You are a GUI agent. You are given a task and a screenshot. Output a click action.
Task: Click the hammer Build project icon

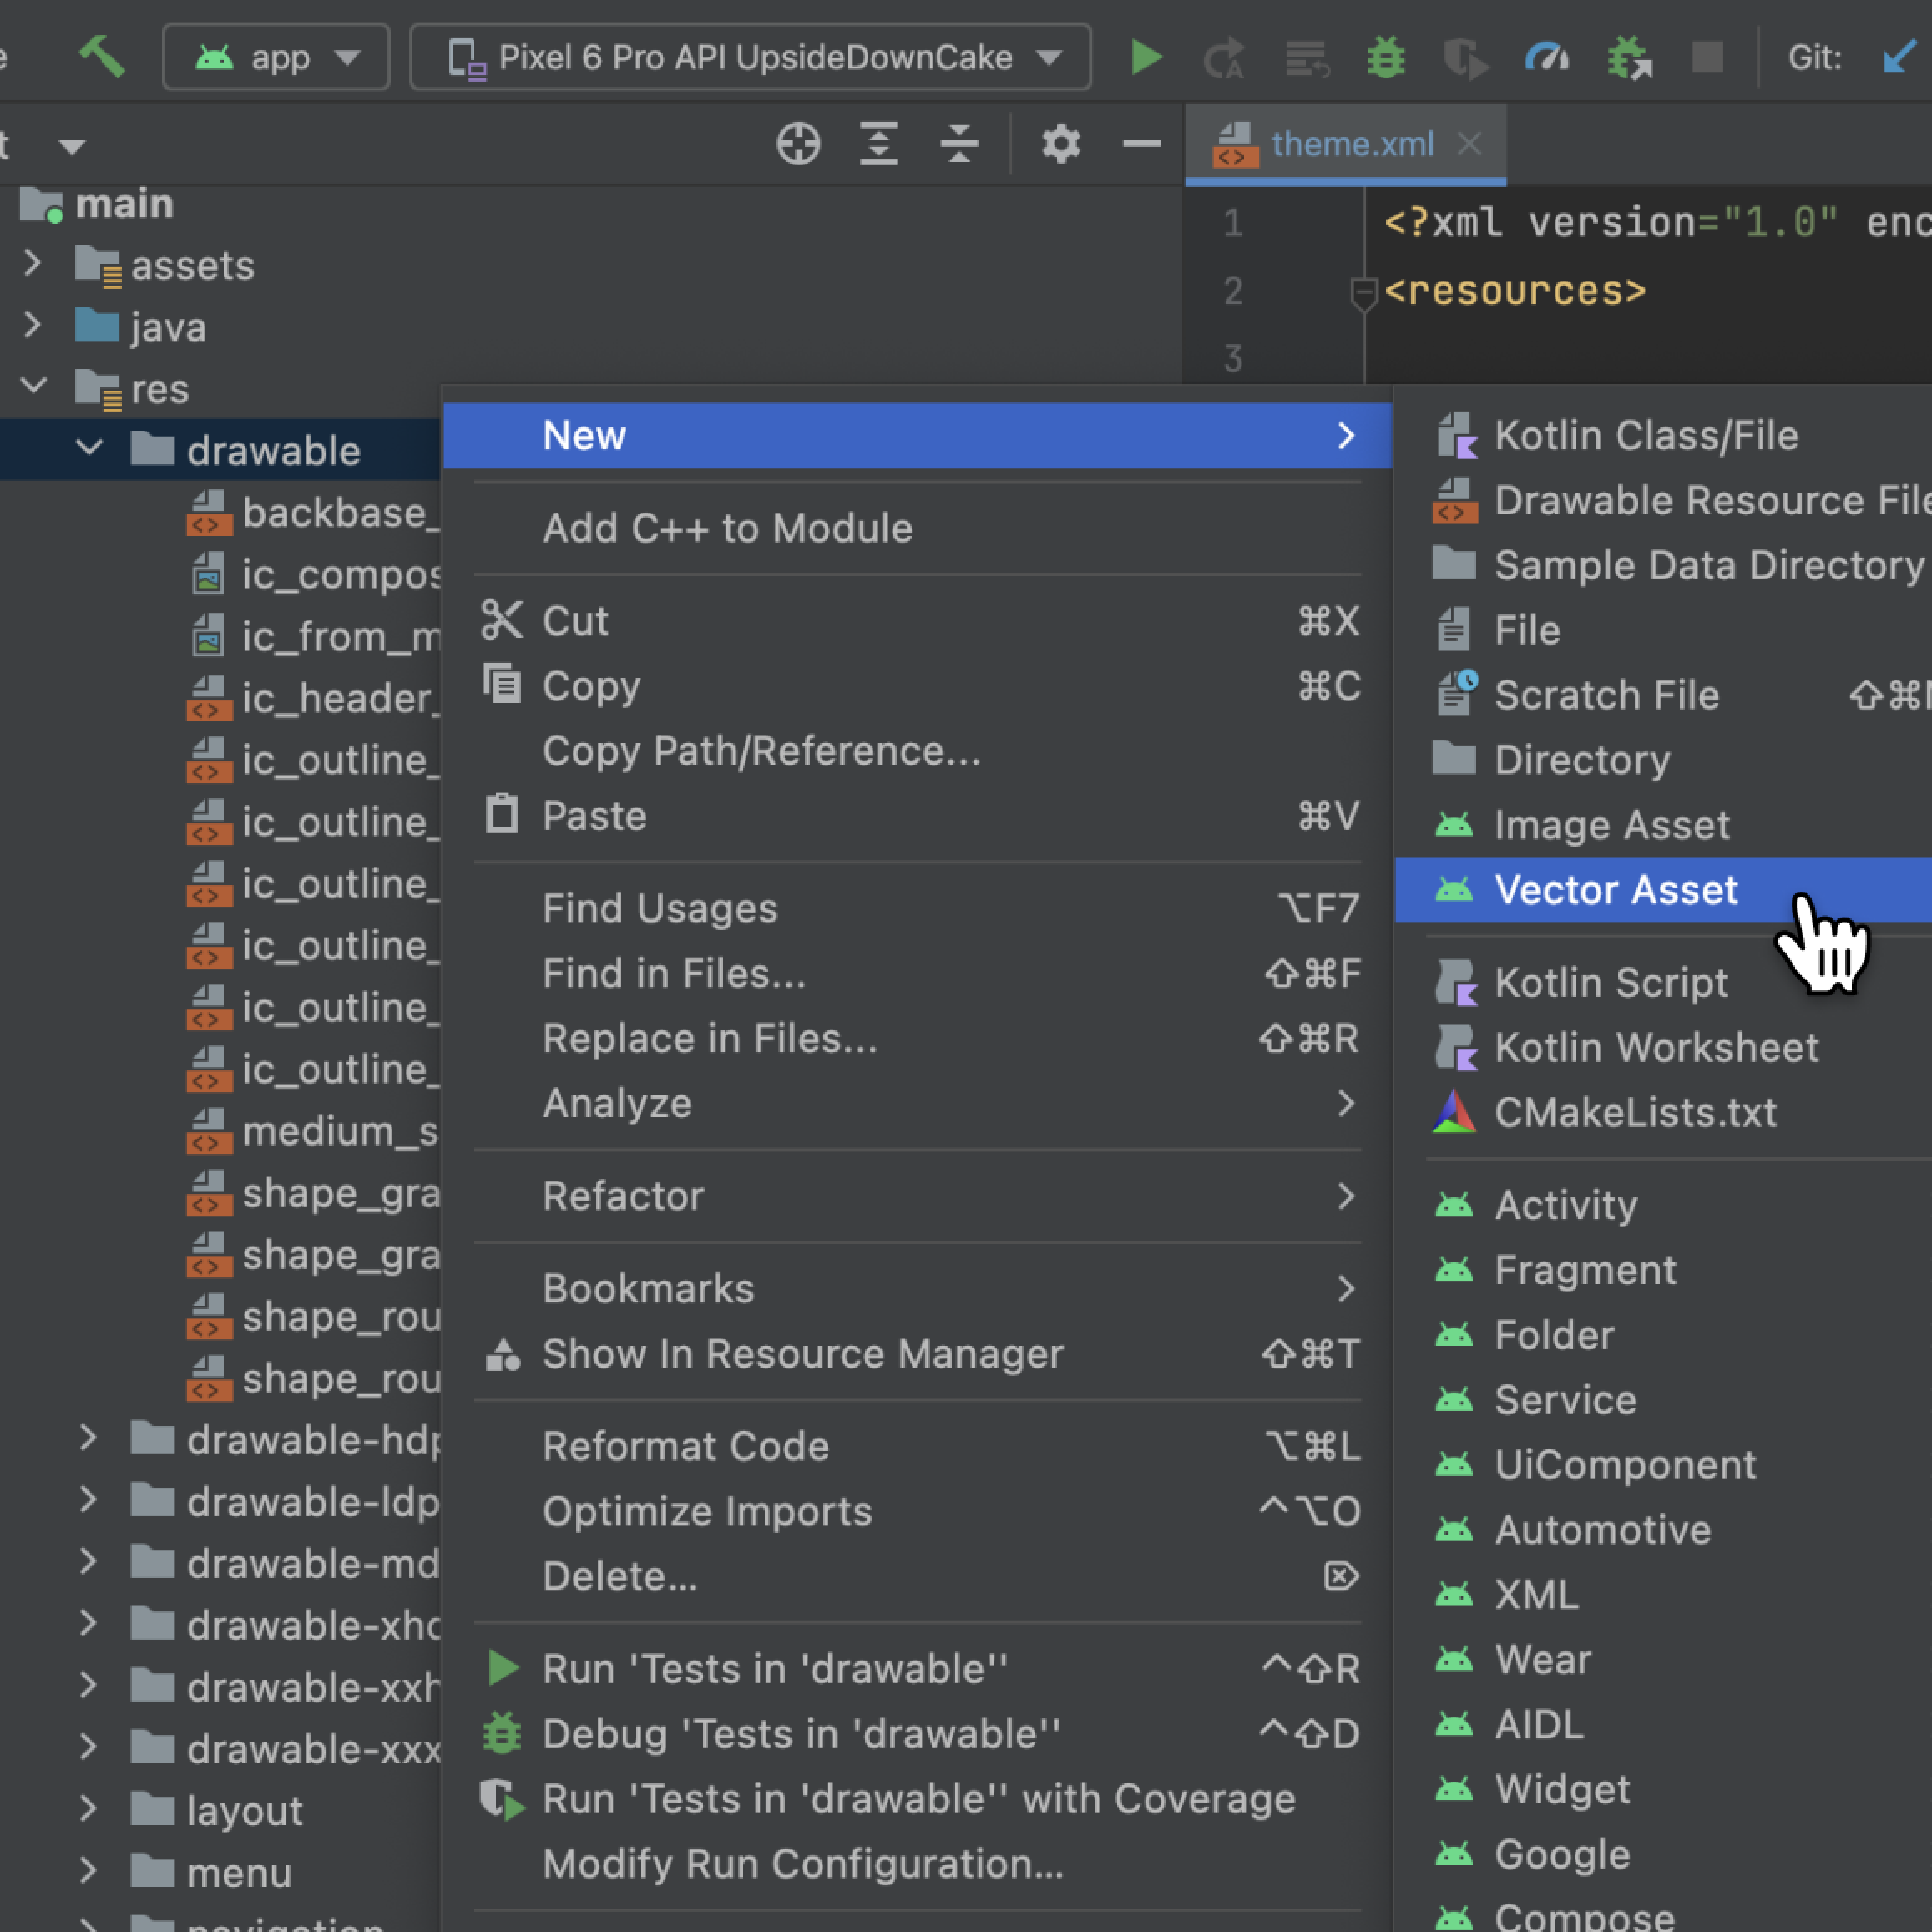(101, 57)
